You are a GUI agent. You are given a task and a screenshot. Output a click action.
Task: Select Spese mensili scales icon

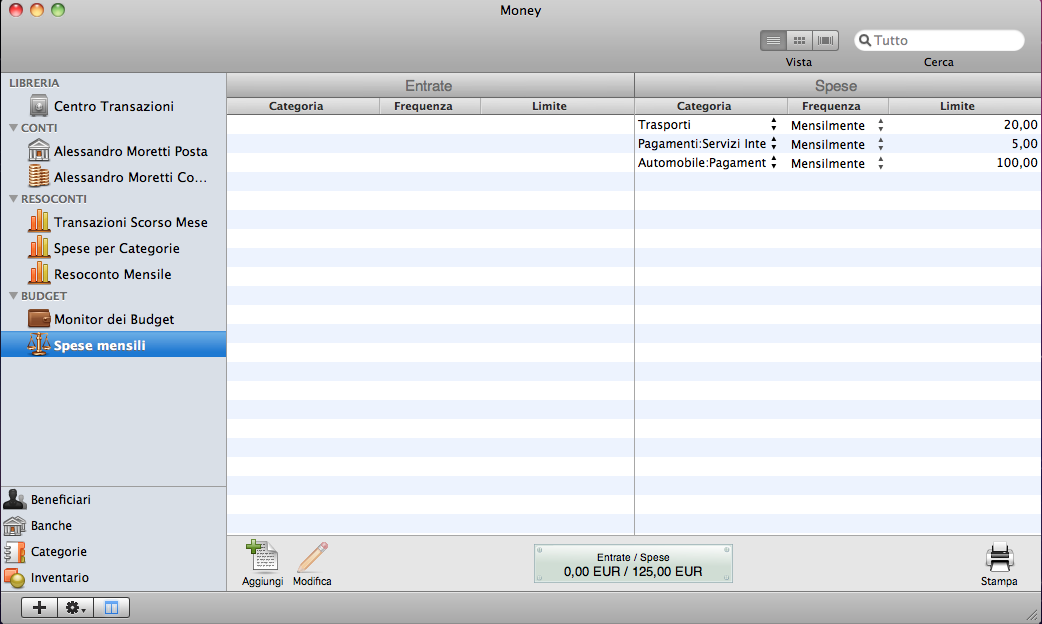[x=39, y=344]
